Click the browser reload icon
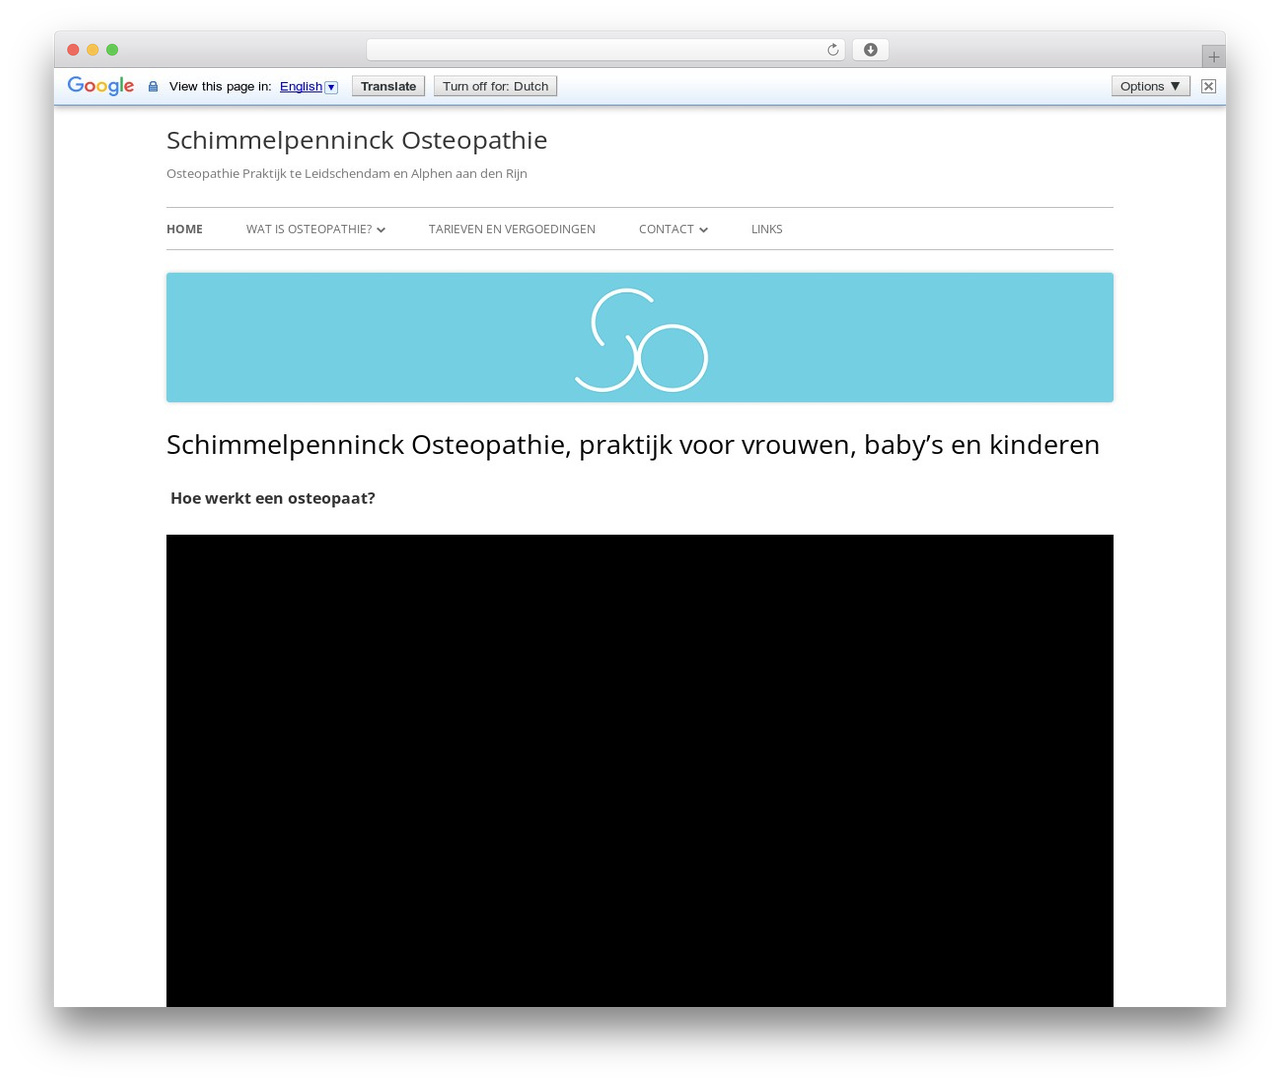This screenshot has width=1280, height=1084. 832,50
